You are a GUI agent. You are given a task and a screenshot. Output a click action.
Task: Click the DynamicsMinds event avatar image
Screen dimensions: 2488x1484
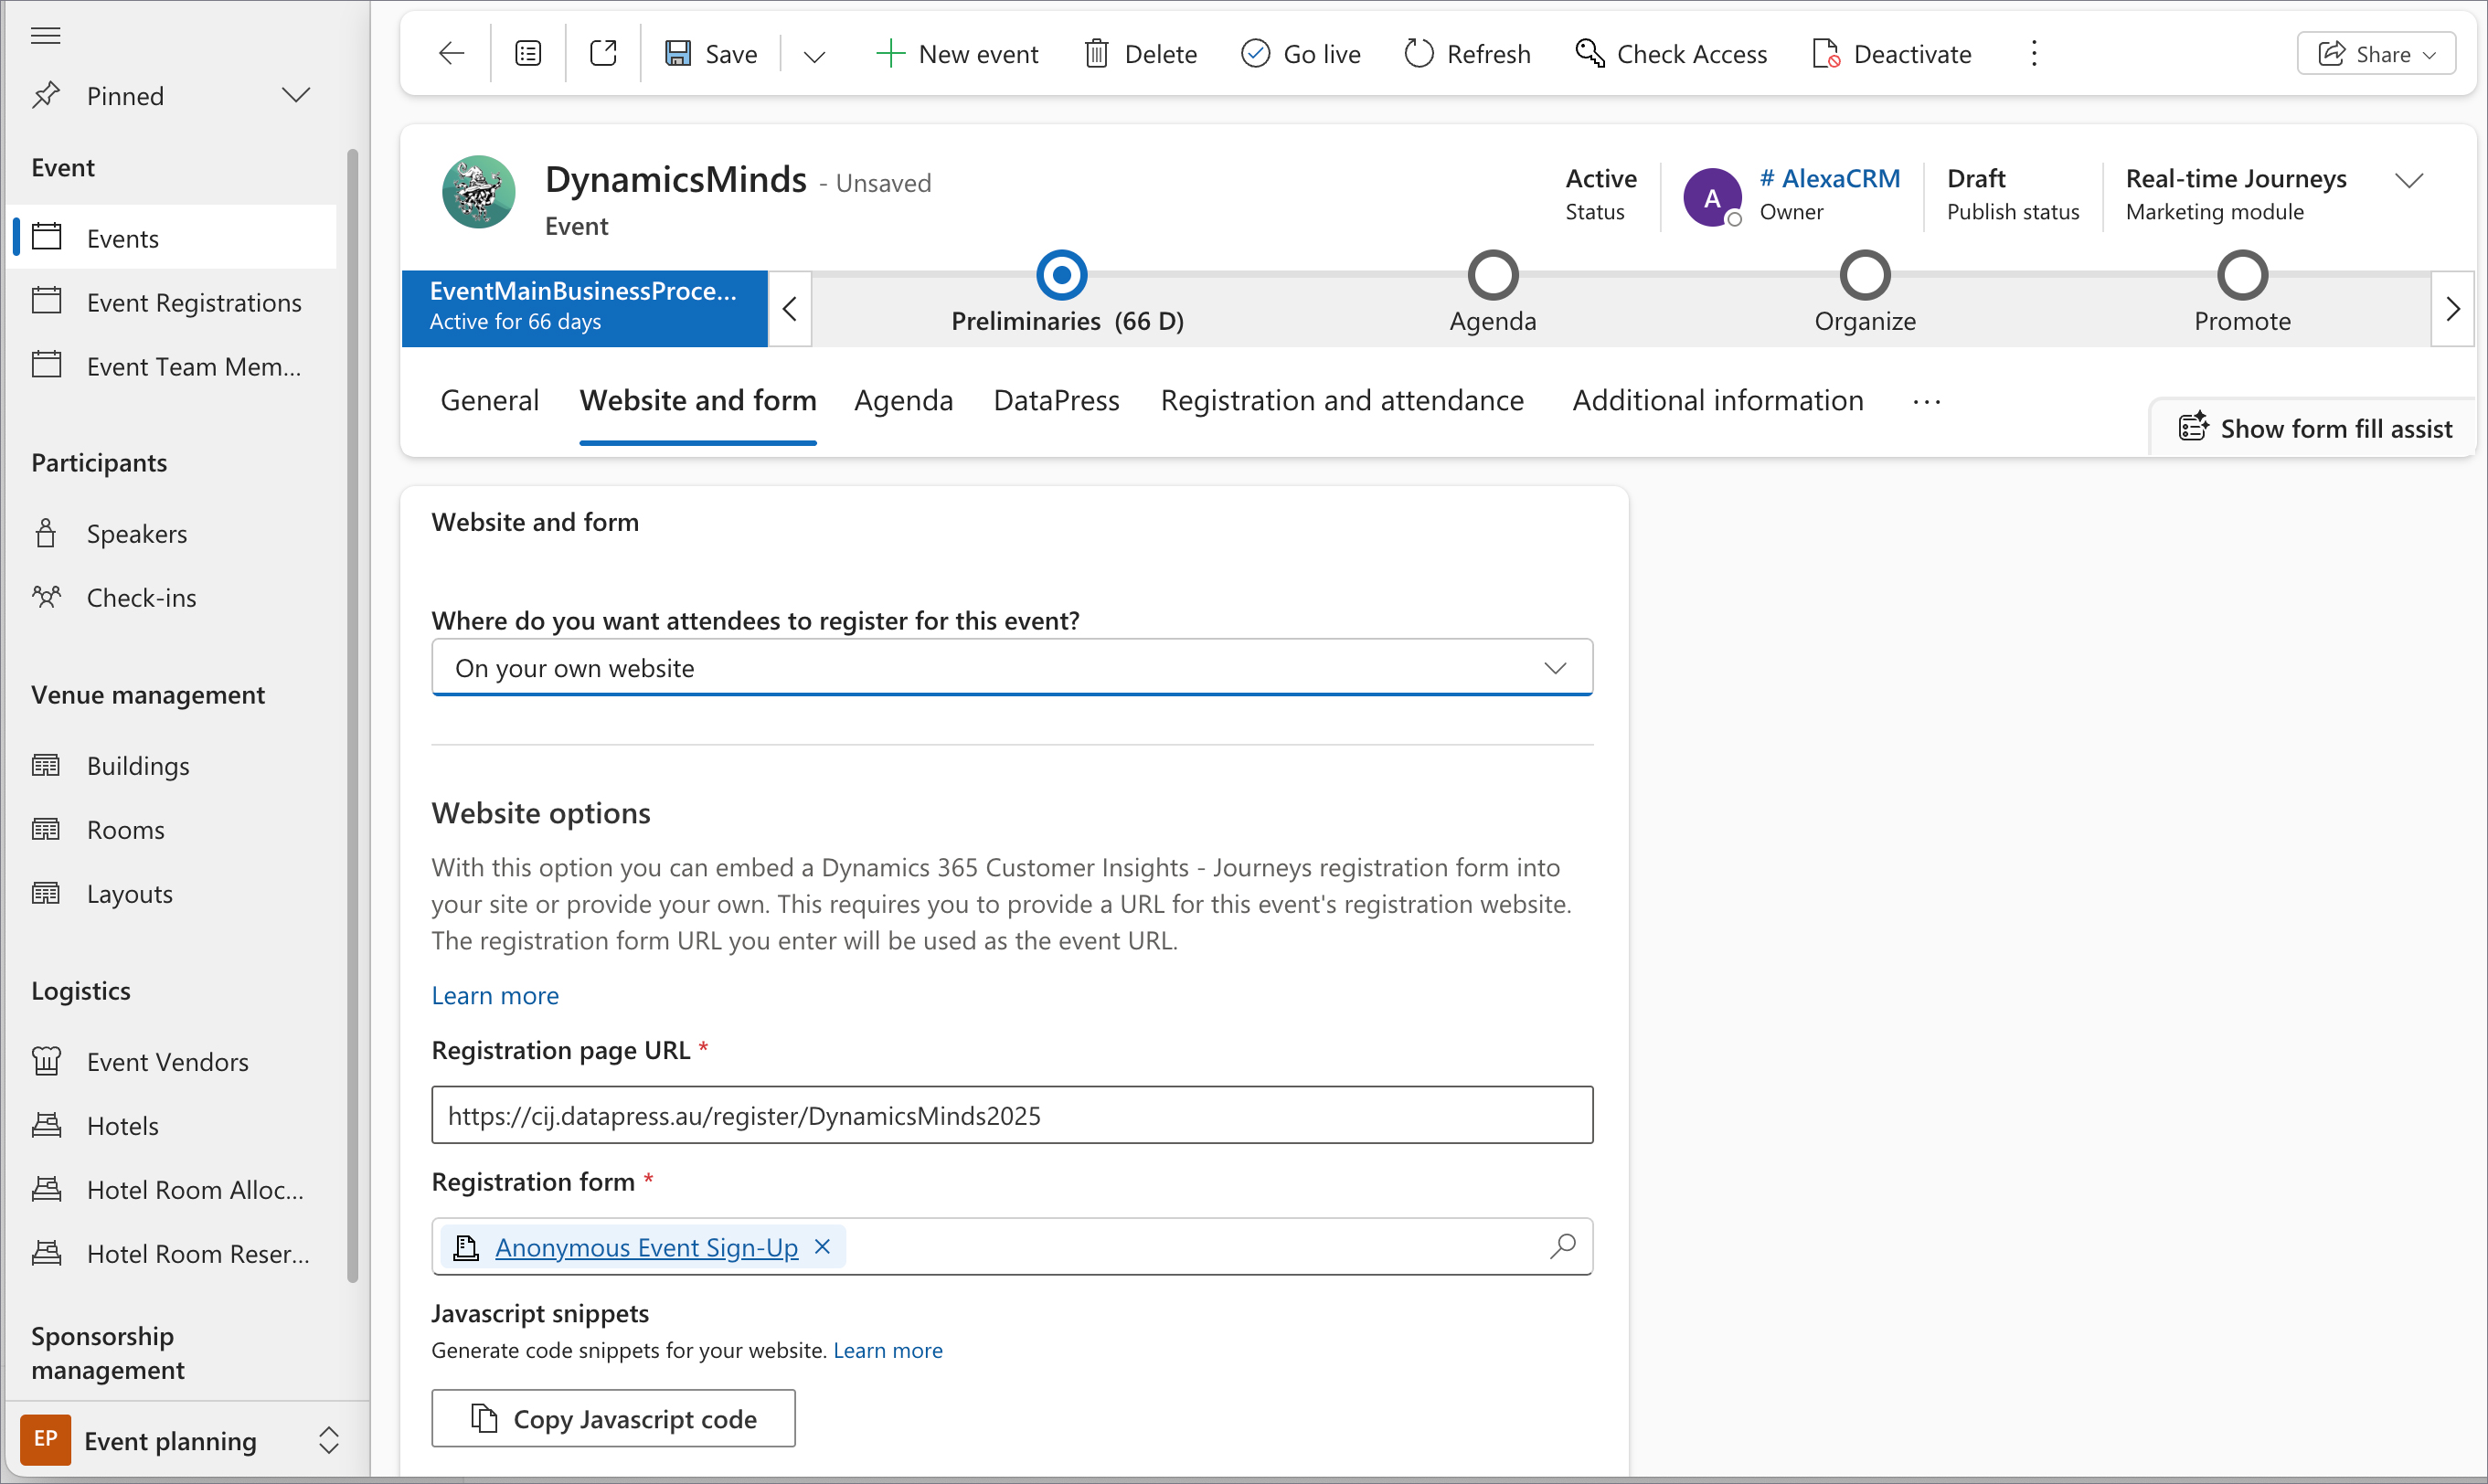tap(479, 192)
